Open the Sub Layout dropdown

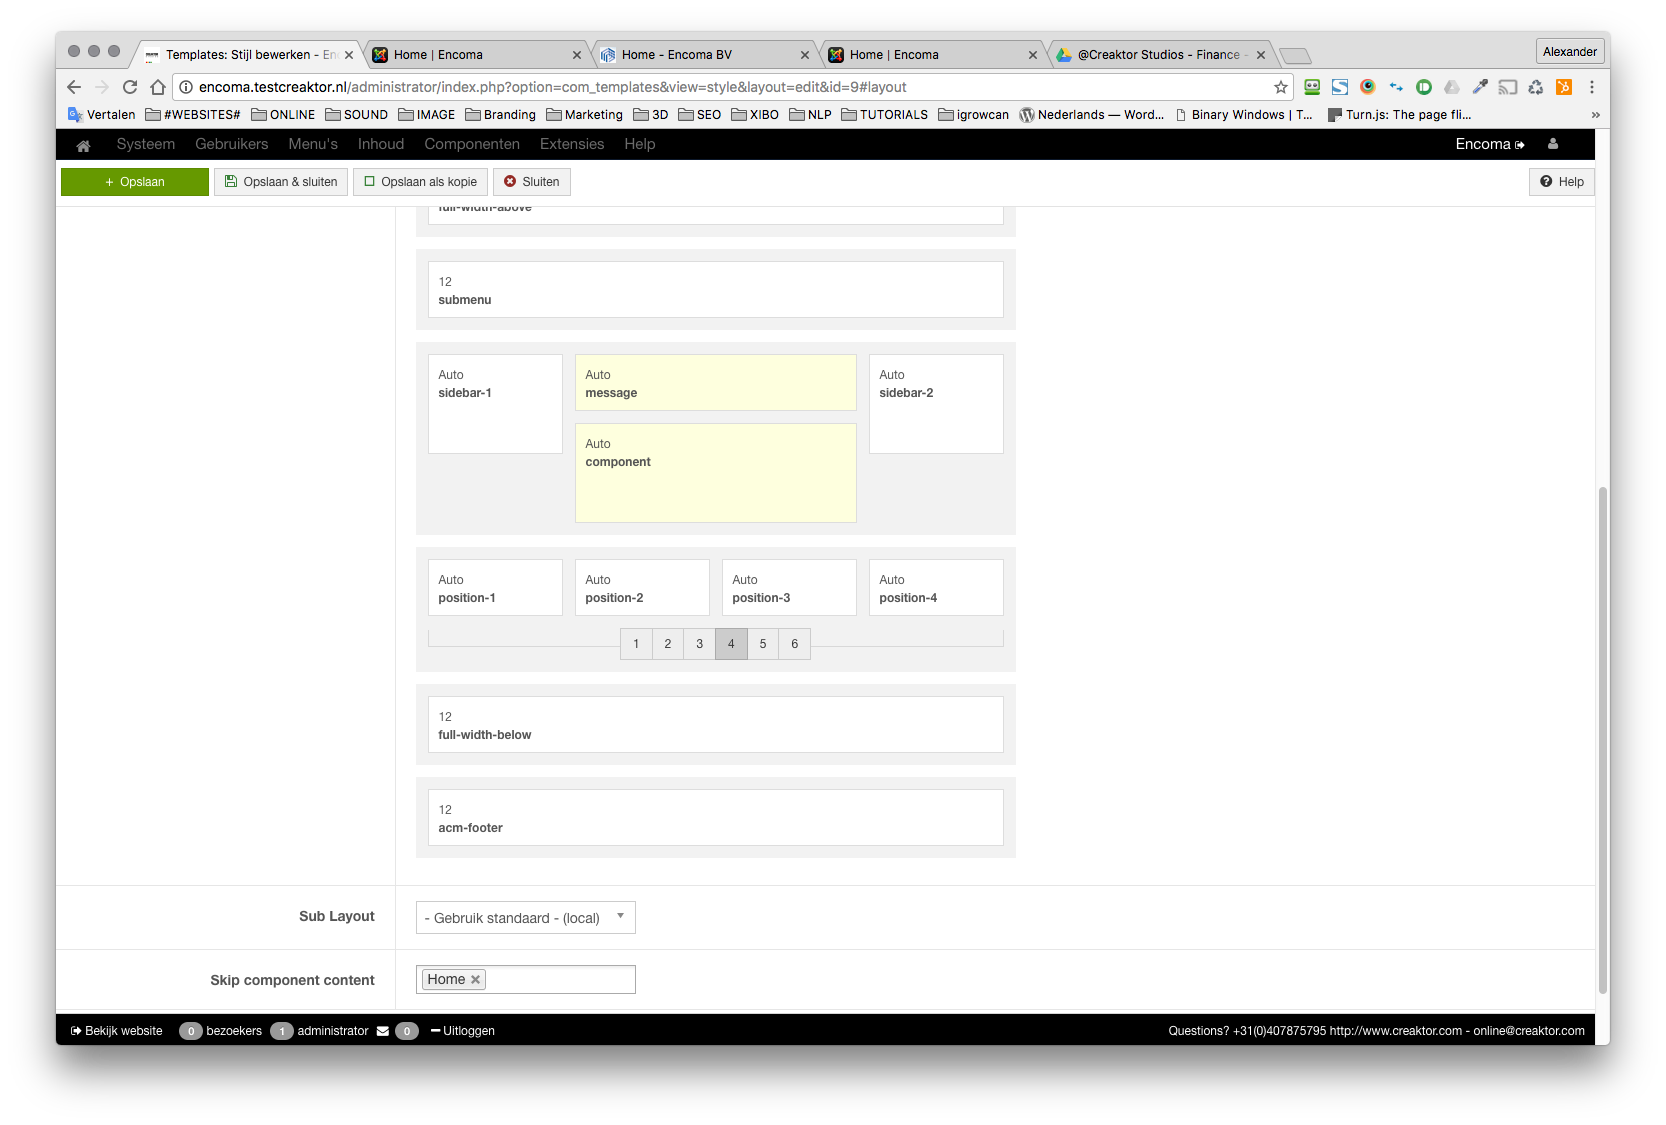(526, 918)
